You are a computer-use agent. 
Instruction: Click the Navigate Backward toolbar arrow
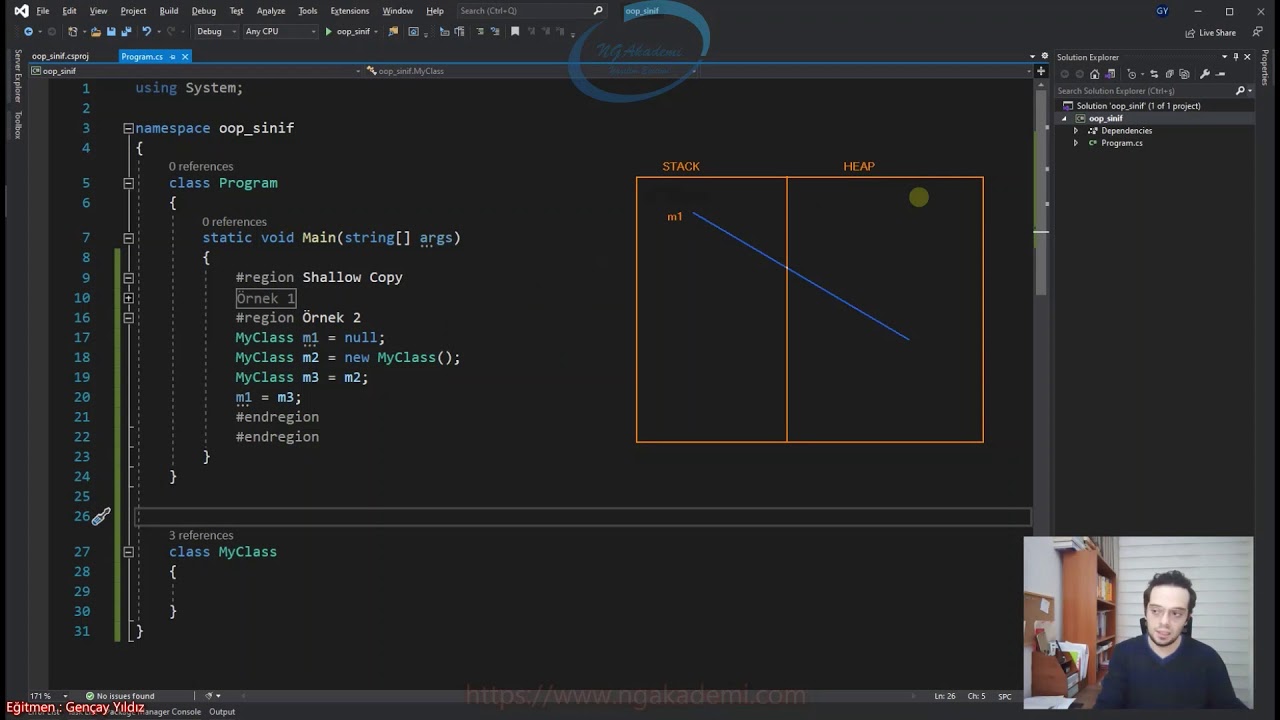tap(28, 31)
